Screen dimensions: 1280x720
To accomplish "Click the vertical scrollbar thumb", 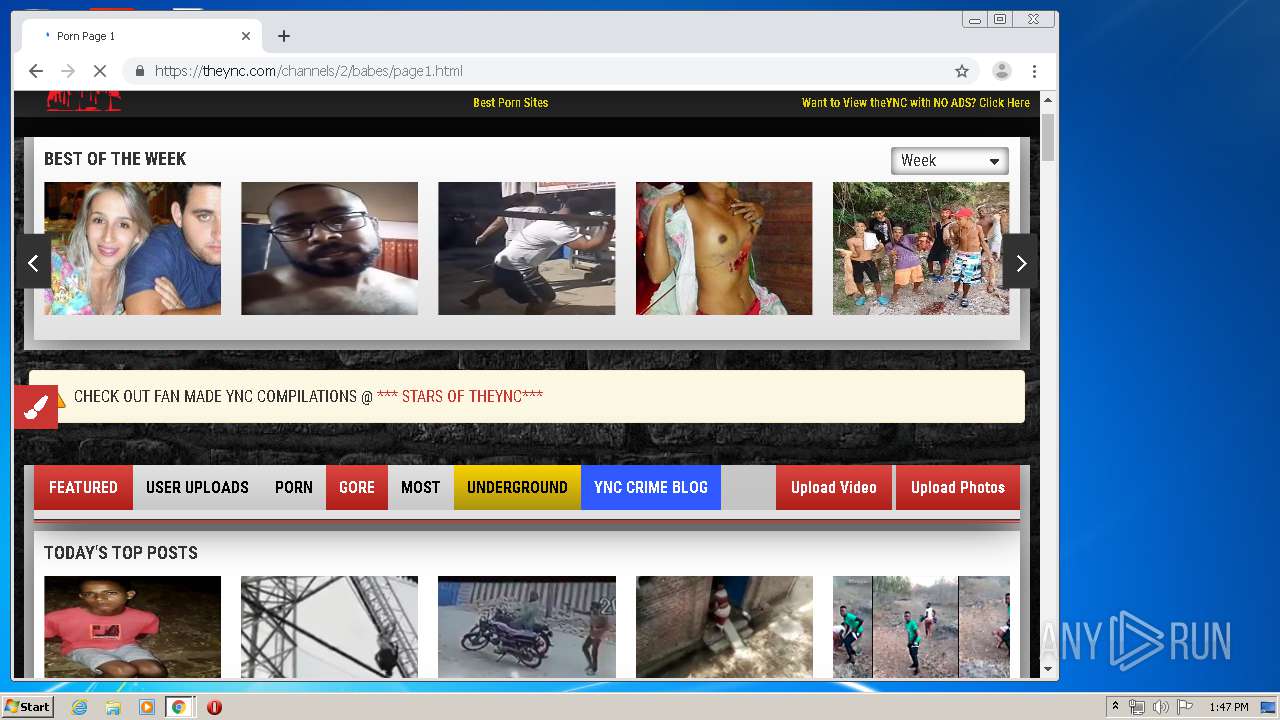I will click(1048, 137).
